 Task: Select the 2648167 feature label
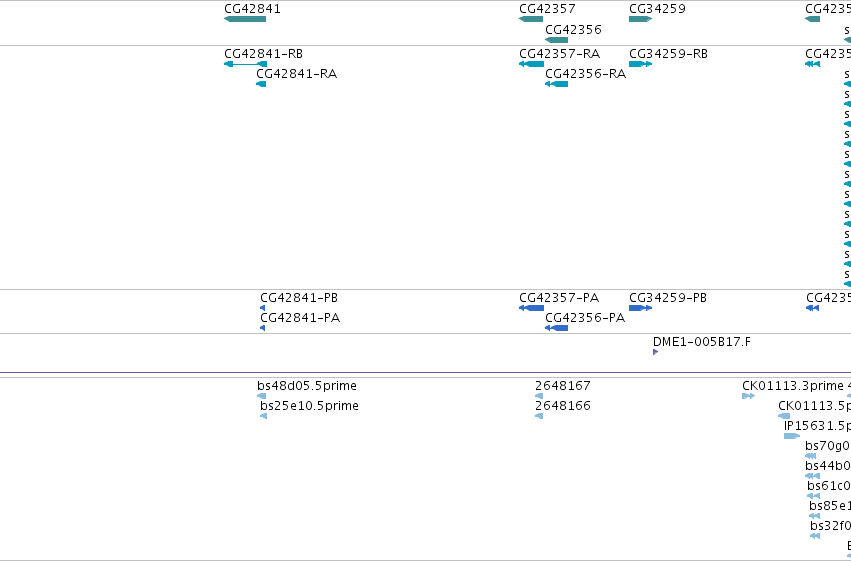[x=563, y=386]
